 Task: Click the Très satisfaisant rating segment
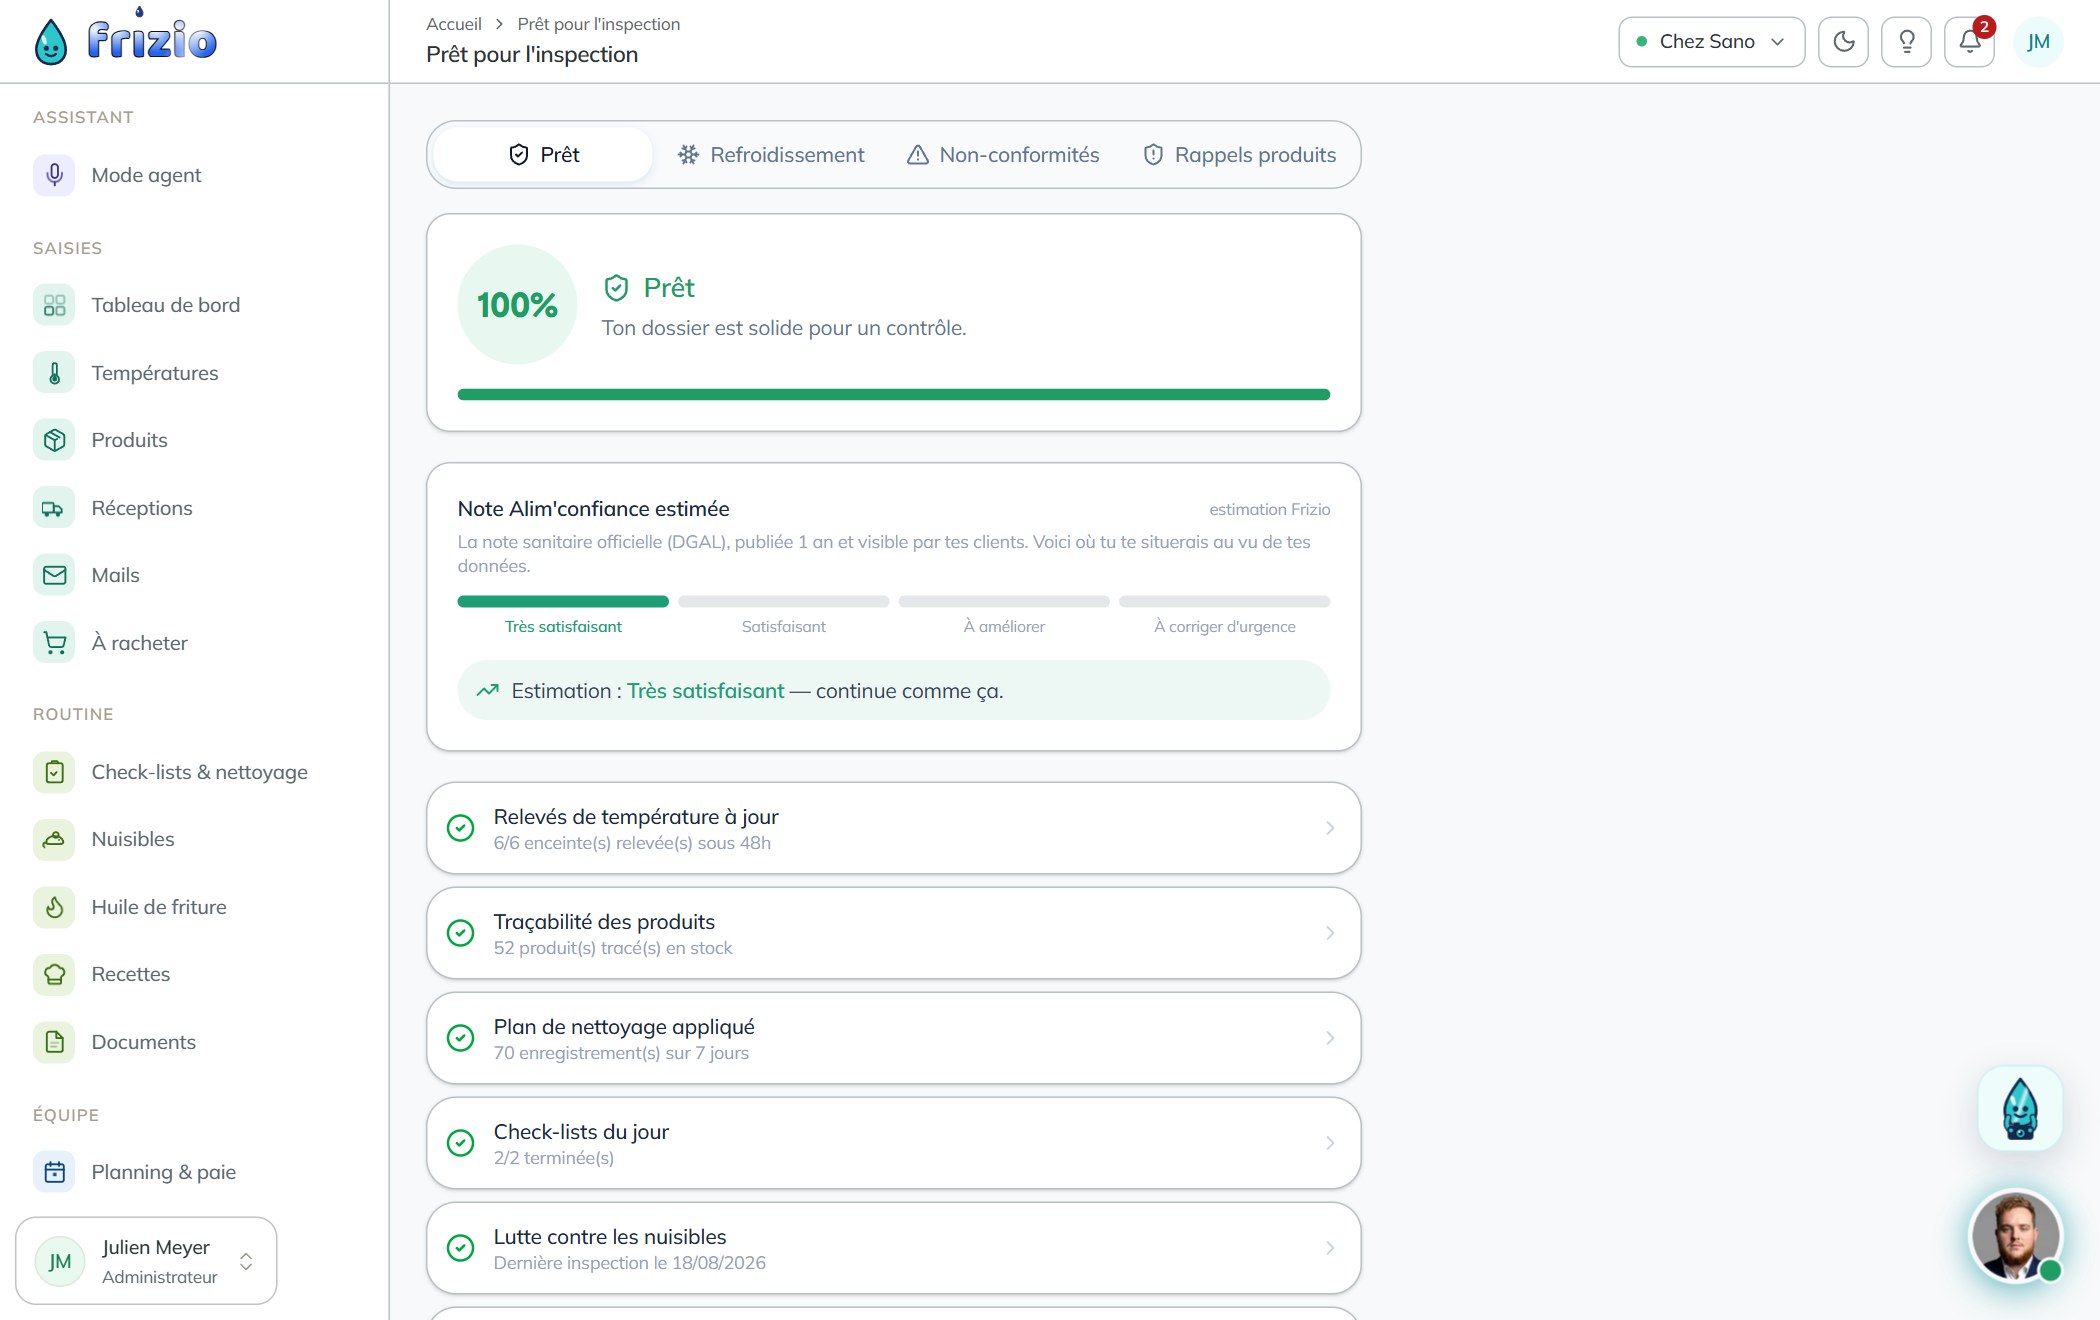563,602
